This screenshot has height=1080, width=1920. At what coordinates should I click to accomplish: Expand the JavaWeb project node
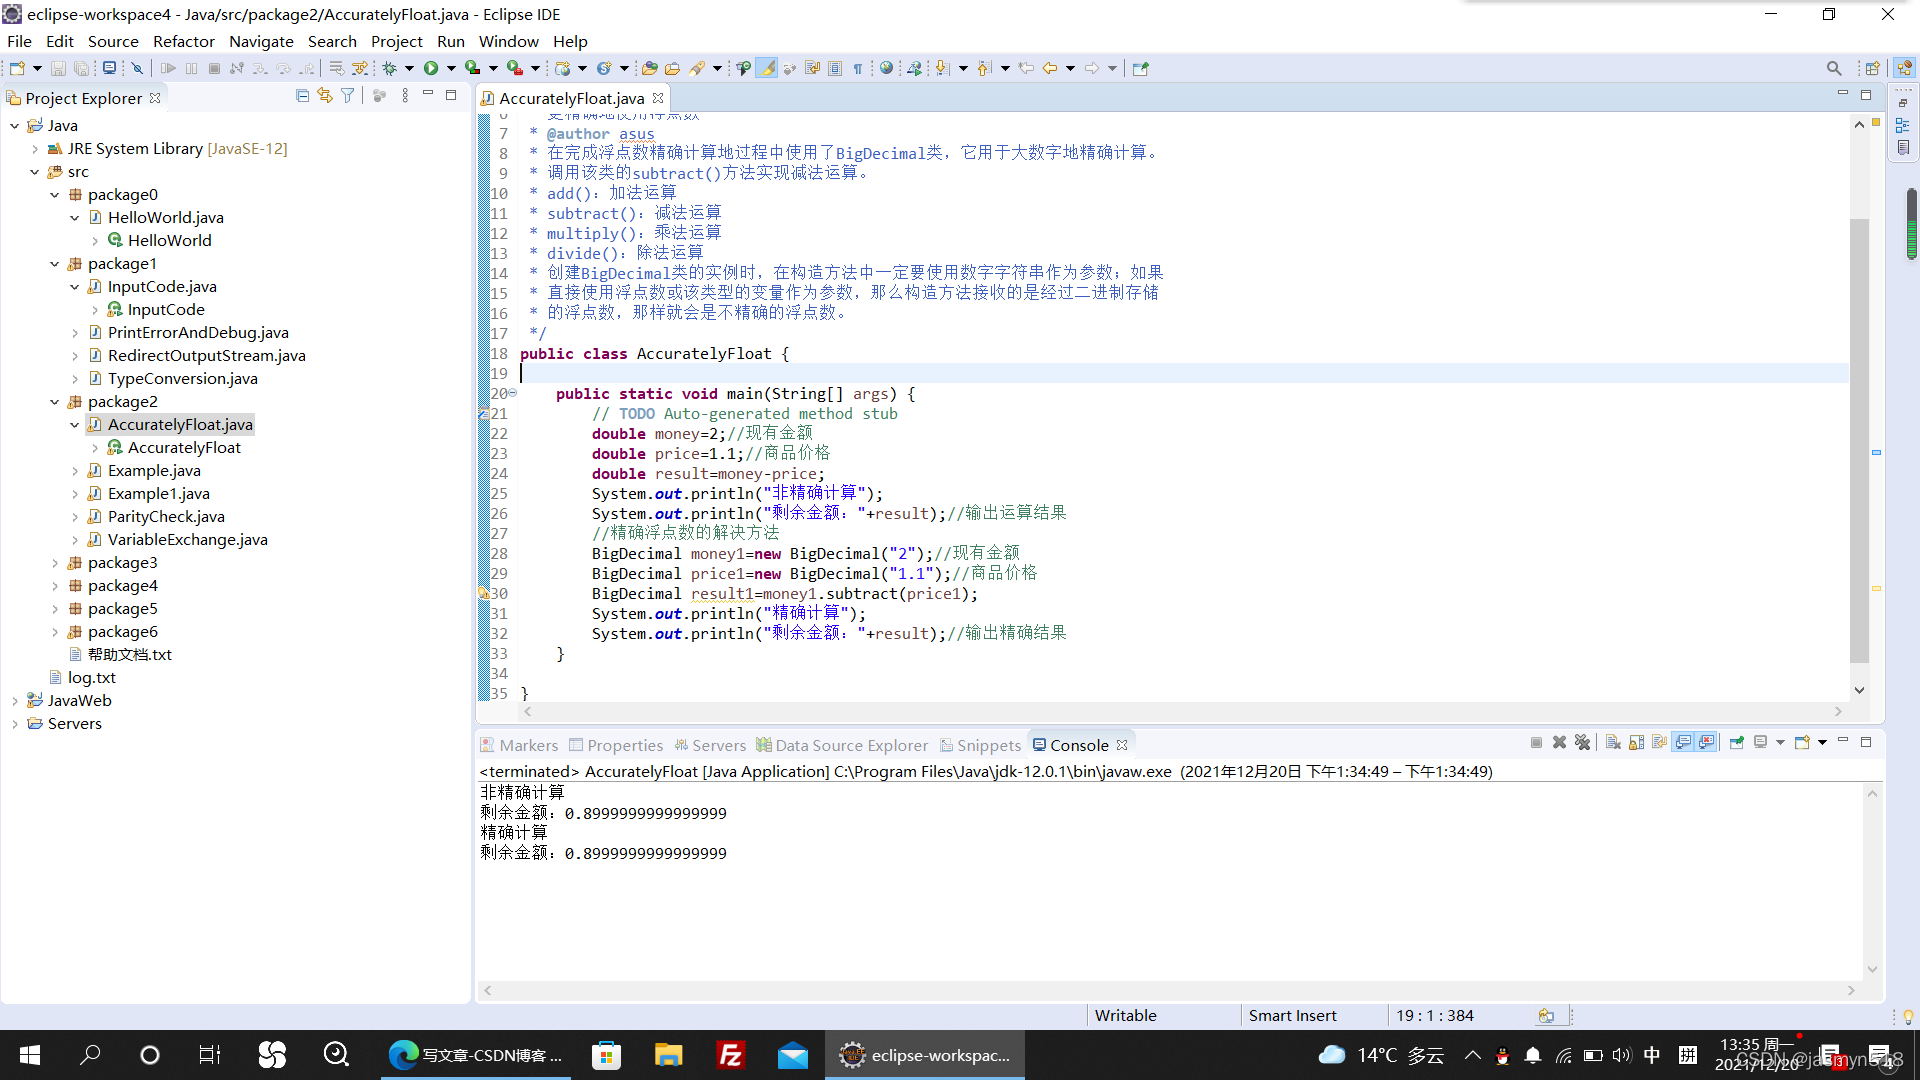[15, 701]
